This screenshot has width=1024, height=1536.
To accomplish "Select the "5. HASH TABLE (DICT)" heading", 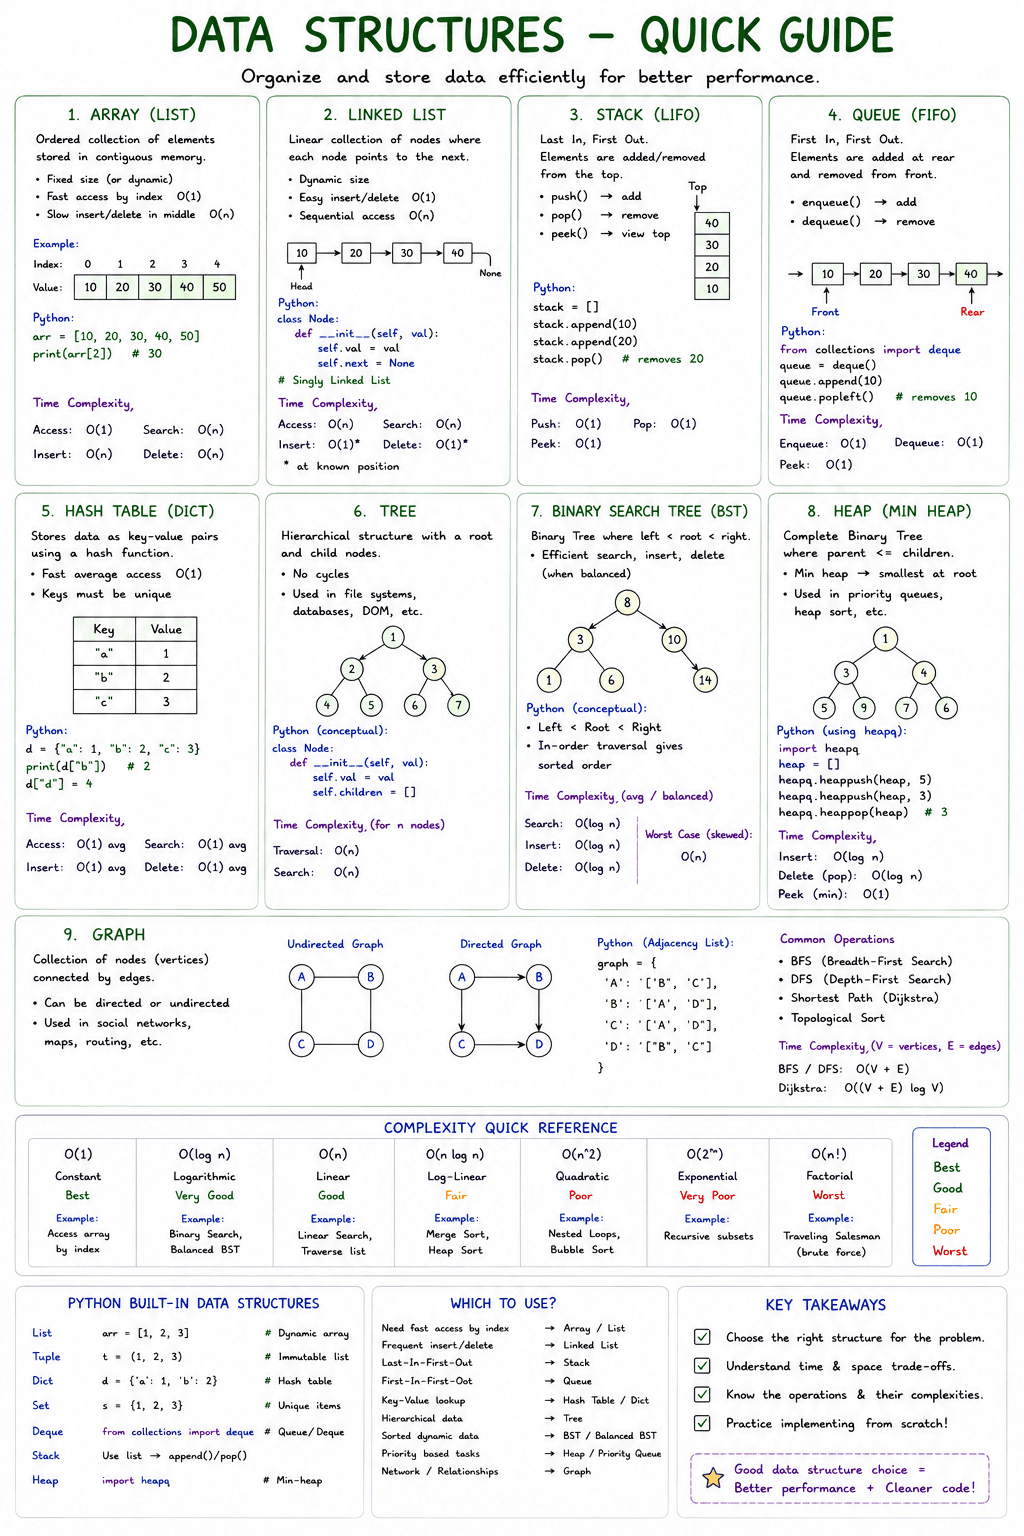I will [128, 511].
